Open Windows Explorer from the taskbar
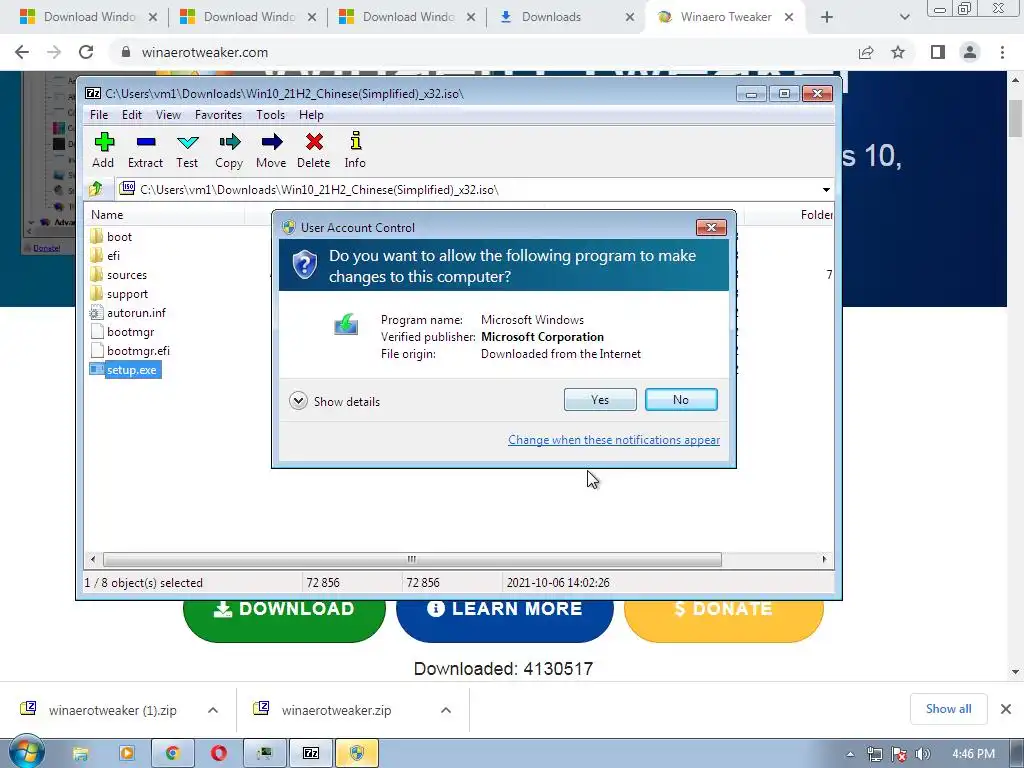 (80, 754)
